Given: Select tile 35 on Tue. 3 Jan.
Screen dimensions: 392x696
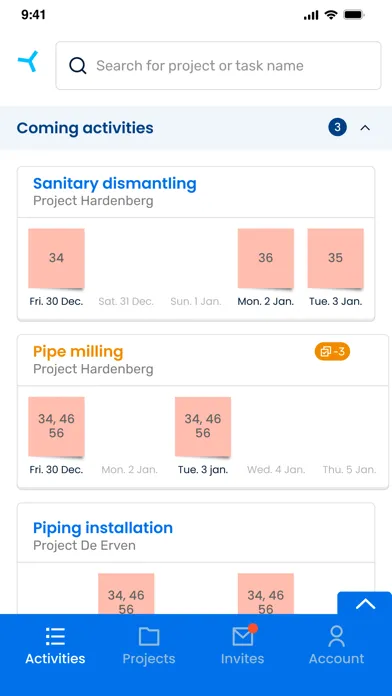Looking at the screenshot, I should pos(336,258).
